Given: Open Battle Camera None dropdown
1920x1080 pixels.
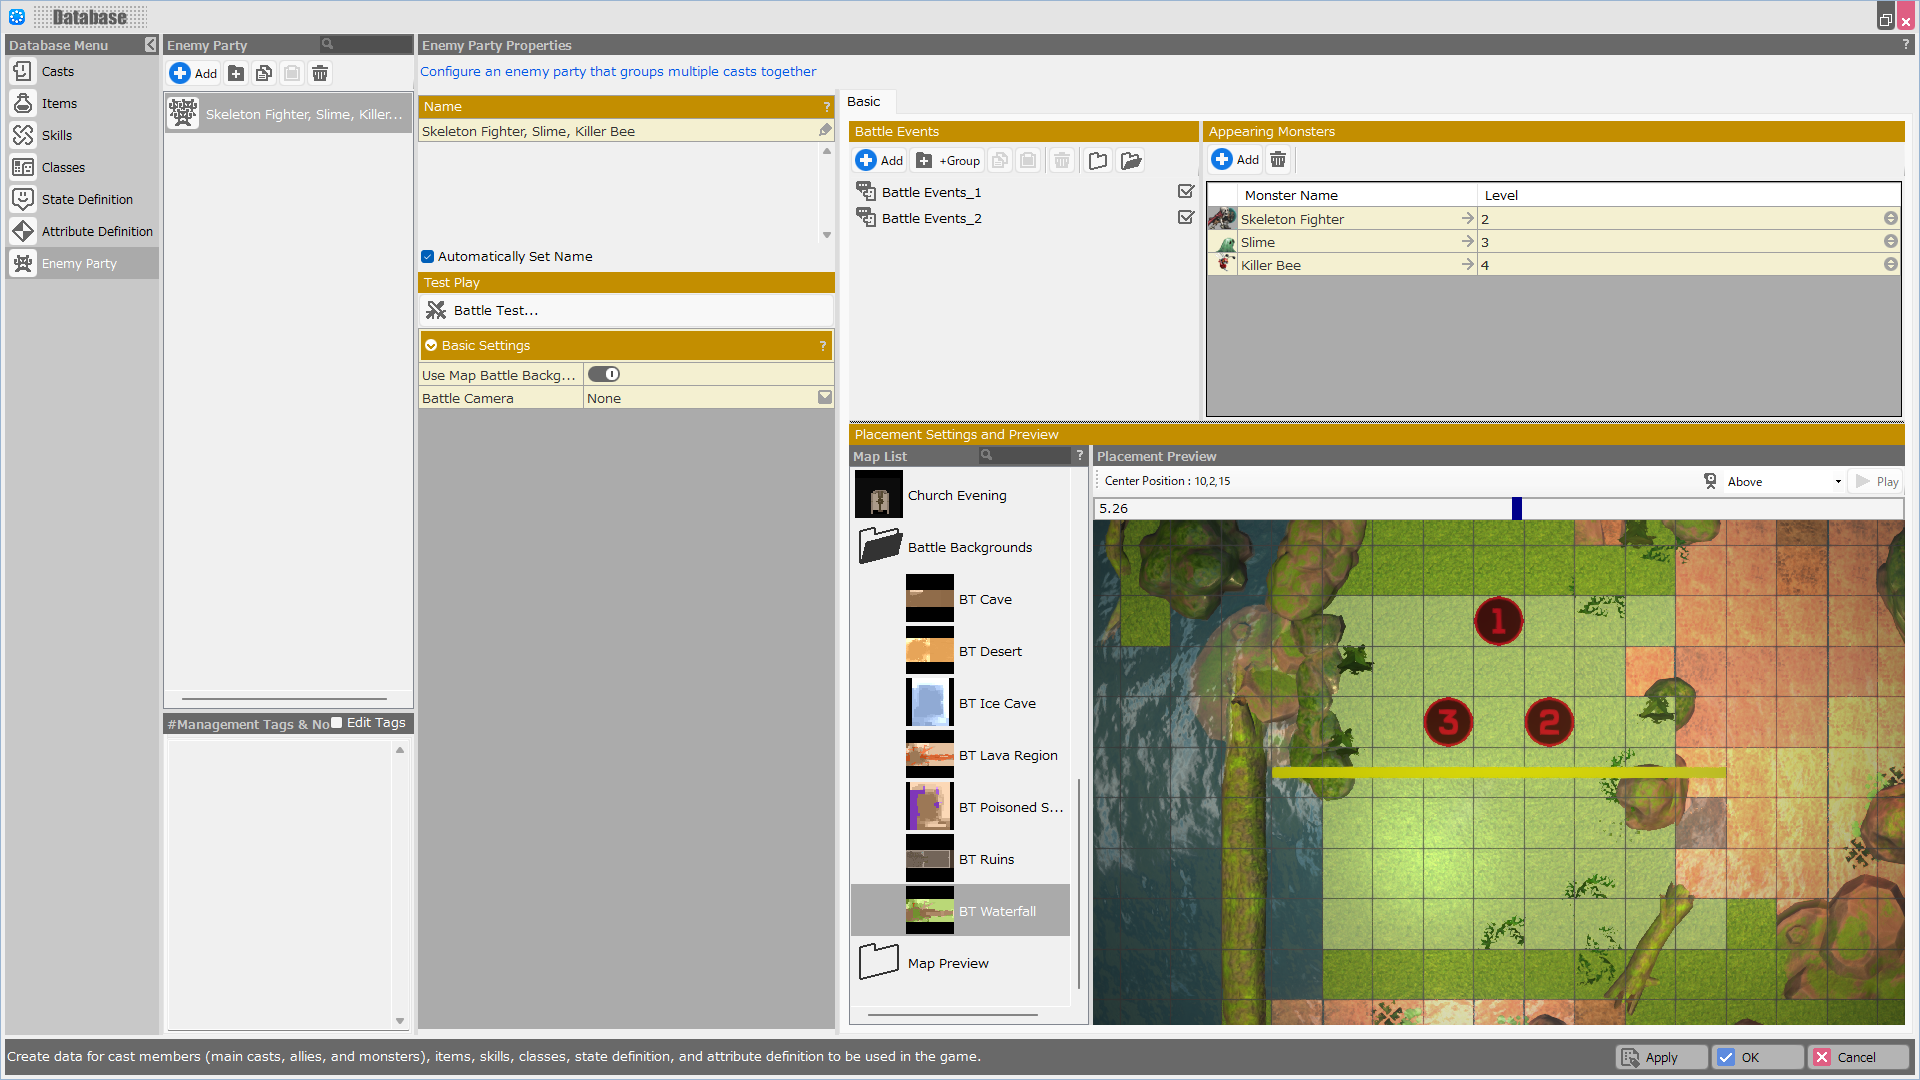Looking at the screenshot, I should pyautogui.click(x=825, y=397).
